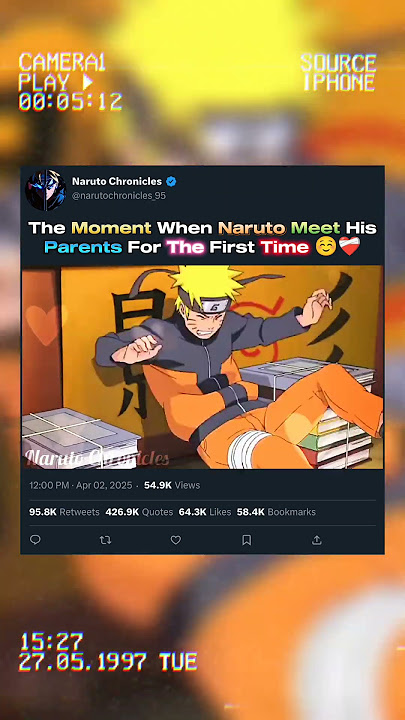Screen dimensions: 405x720
Task: View the 95.8K Retweets list
Action: [64, 512]
